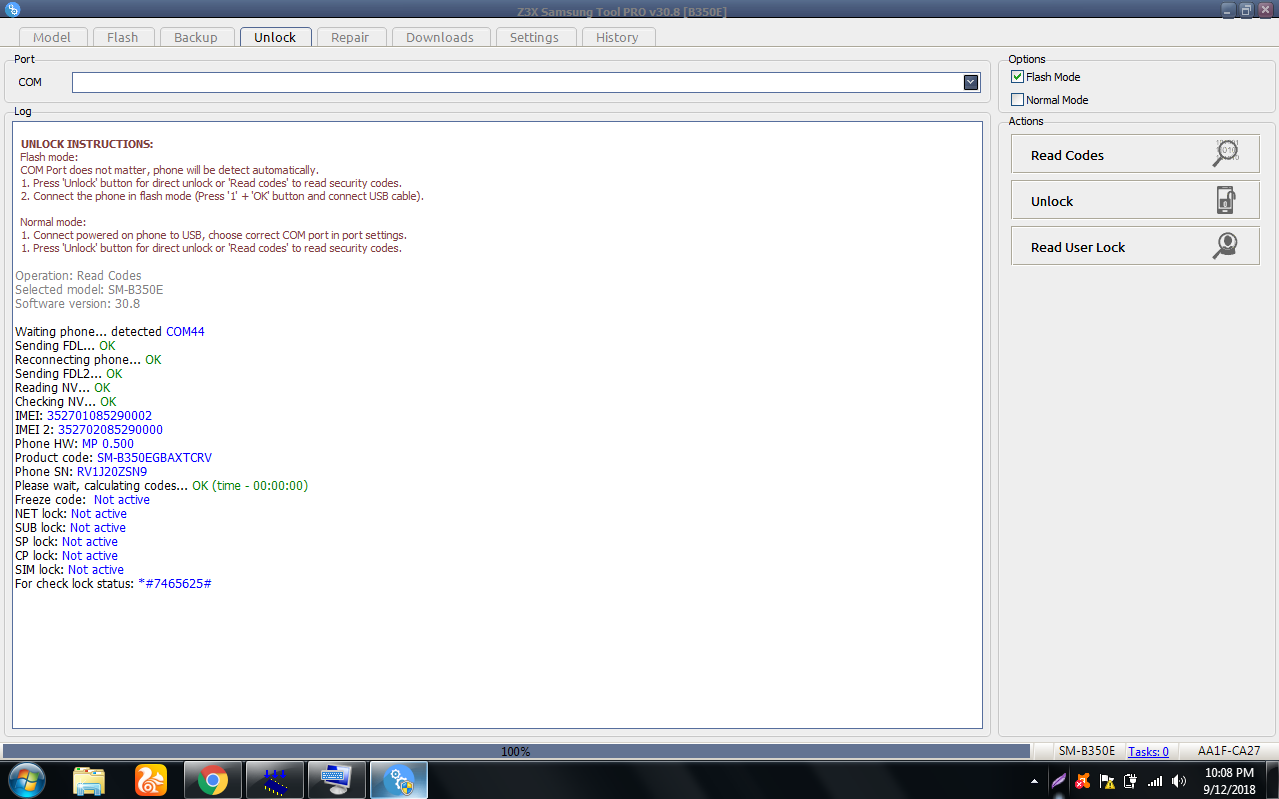Switch to Z3X Samsung Tool taskbar icon
Viewport: 1279px width, 799px height.
(x=399, y=780)
